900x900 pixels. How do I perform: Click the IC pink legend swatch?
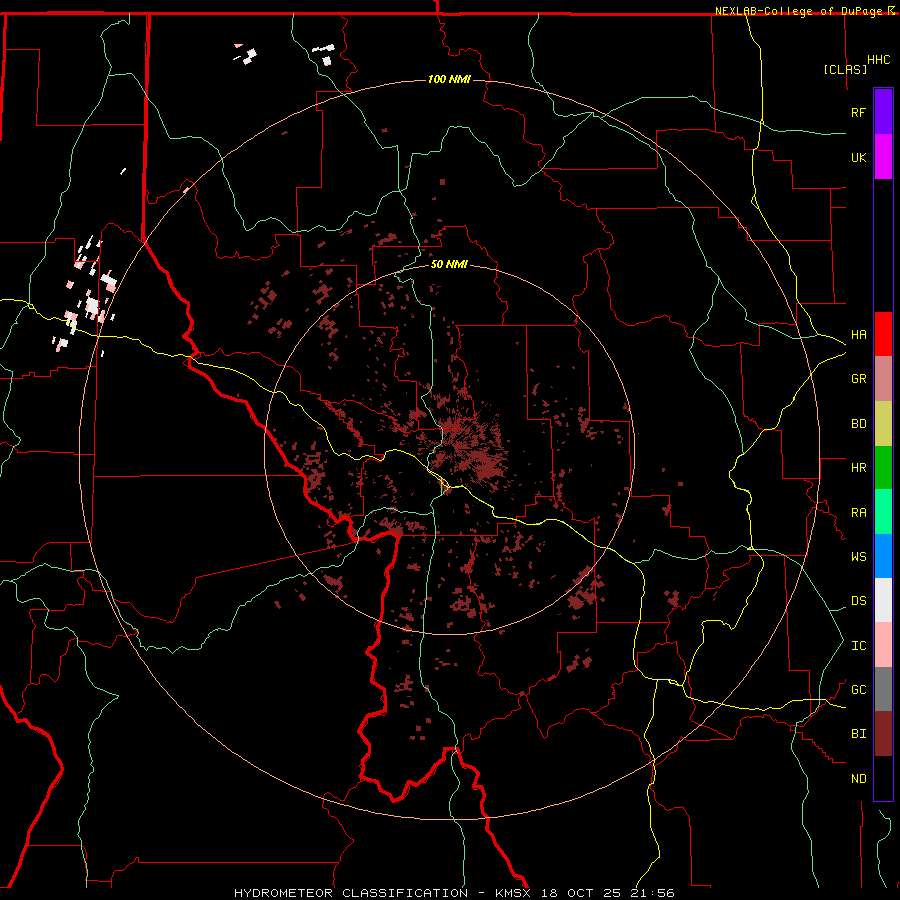883,645
